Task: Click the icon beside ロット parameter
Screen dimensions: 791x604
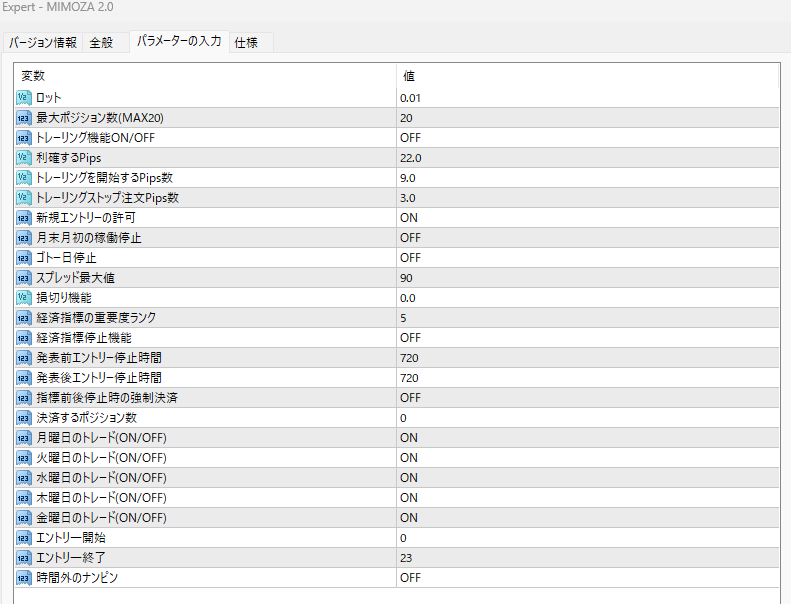Action: [x=25, y=97]
